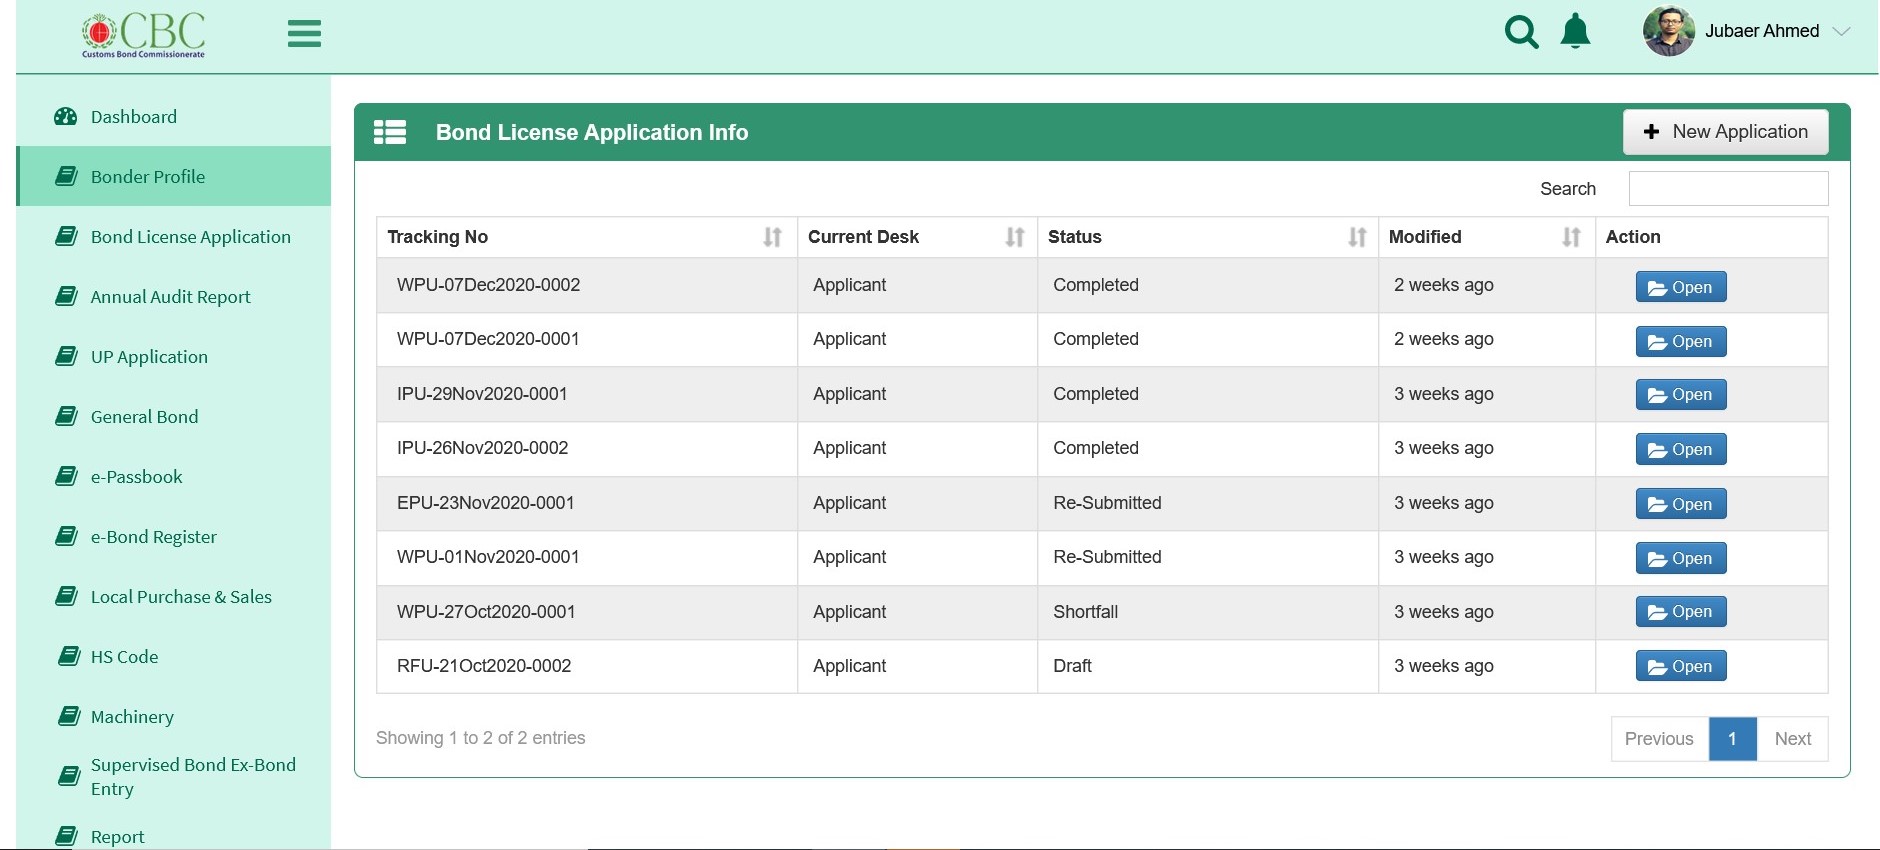Click the Report book icon

coord(66,837)
